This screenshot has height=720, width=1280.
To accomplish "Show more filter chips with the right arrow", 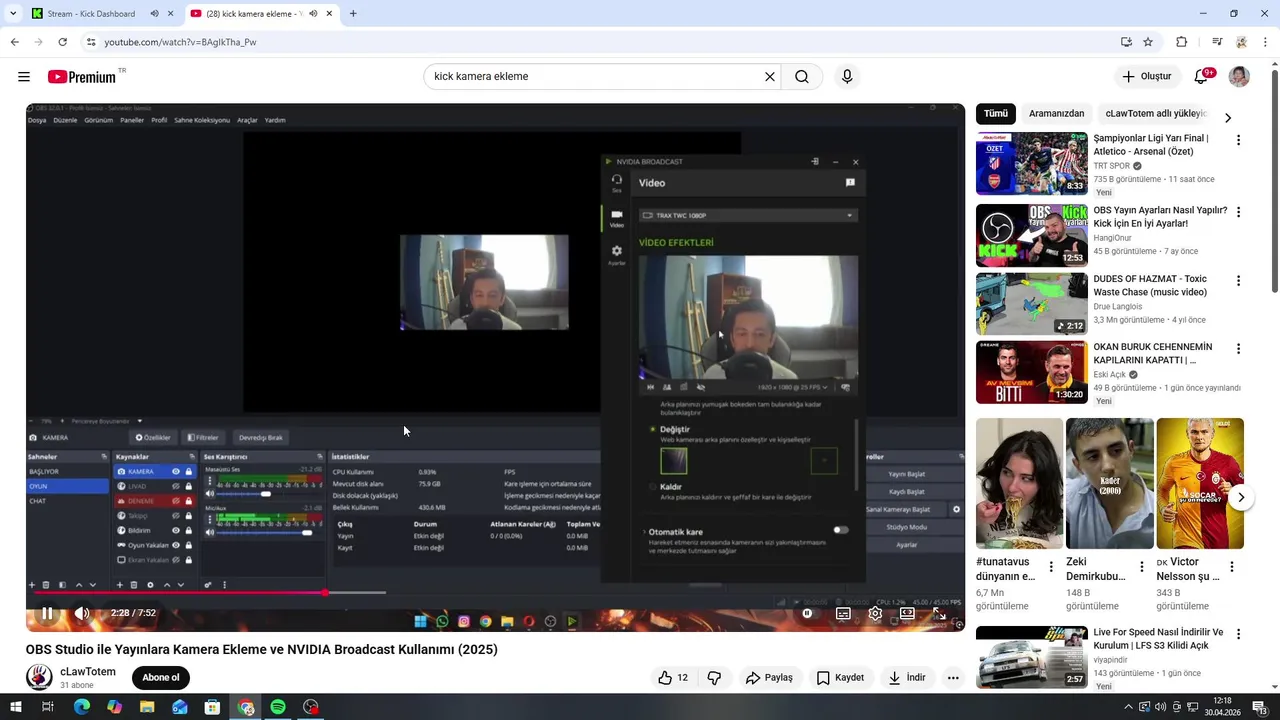I will (x=1228, y=118).
